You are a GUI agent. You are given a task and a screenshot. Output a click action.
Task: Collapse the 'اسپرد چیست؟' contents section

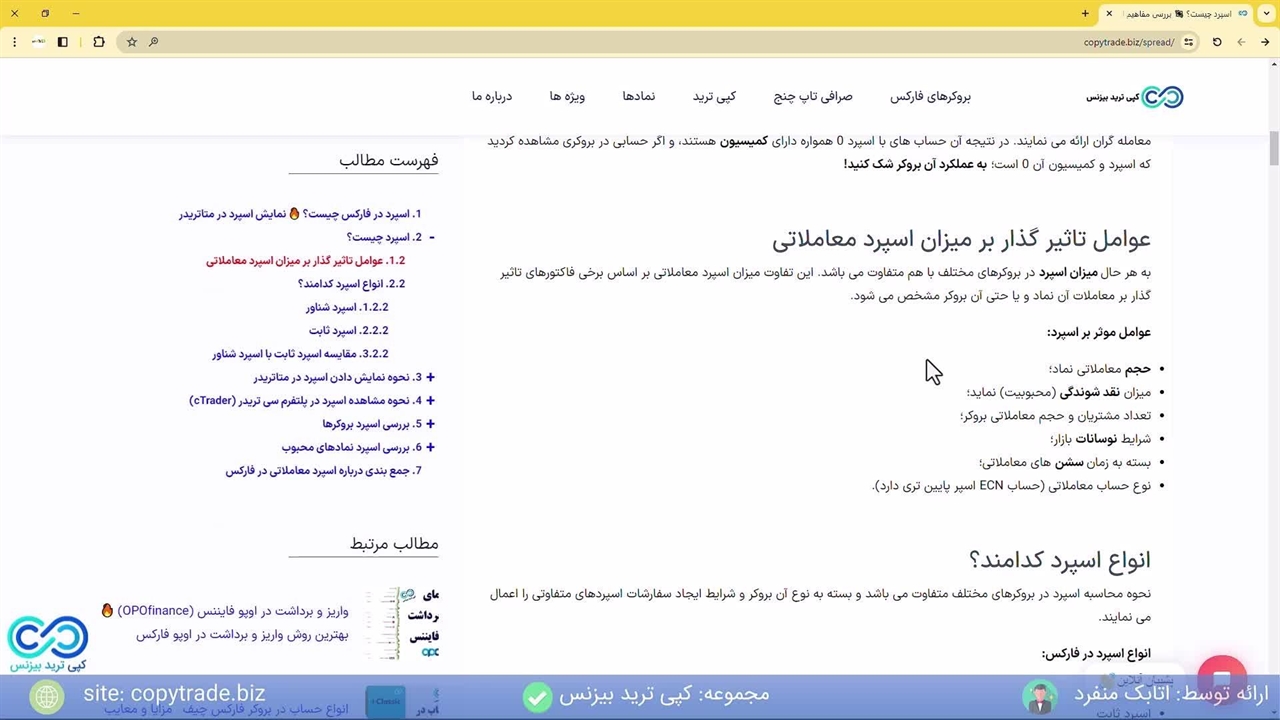431,238
